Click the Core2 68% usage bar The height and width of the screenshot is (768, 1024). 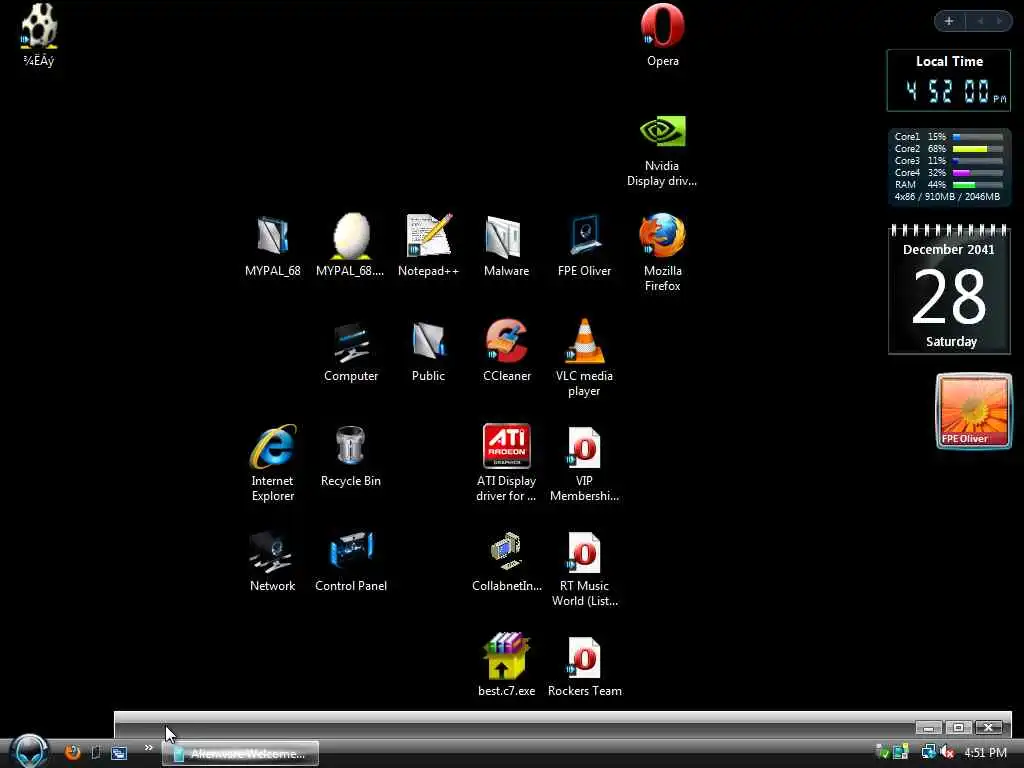978,149
